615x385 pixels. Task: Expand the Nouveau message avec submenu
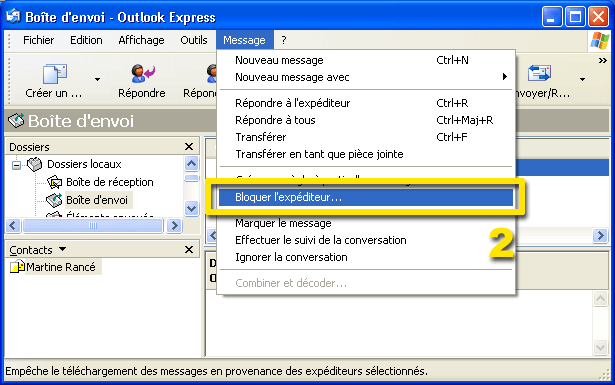point(366,77)
